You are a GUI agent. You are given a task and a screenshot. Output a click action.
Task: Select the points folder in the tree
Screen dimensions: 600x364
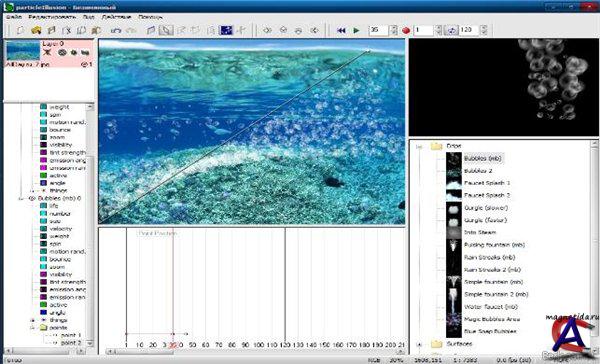[x=58, y=328]
